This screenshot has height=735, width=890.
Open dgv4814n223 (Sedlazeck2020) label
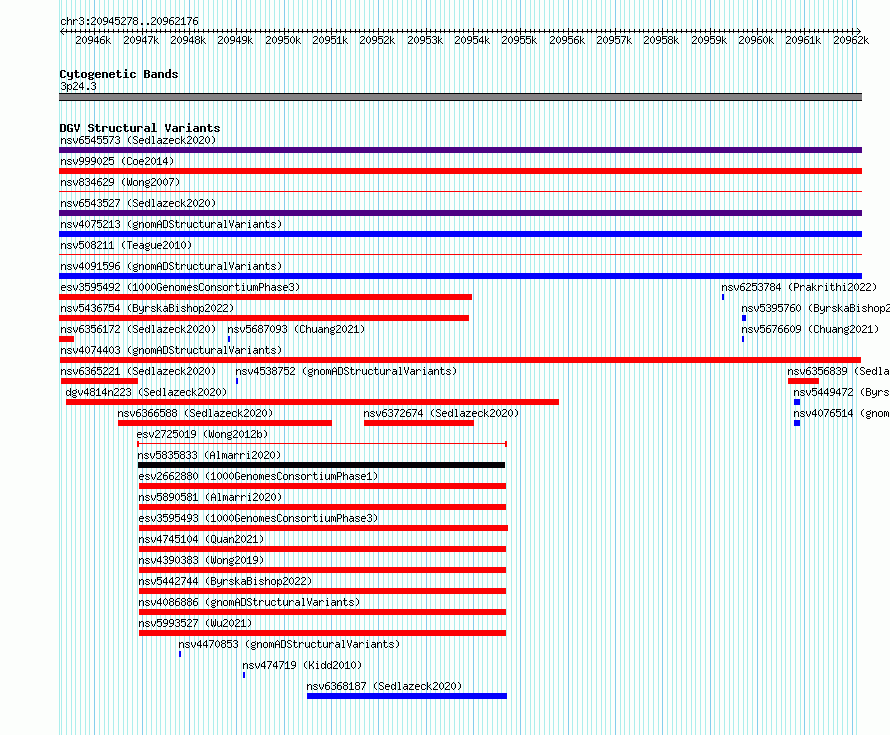click(146, 392)
